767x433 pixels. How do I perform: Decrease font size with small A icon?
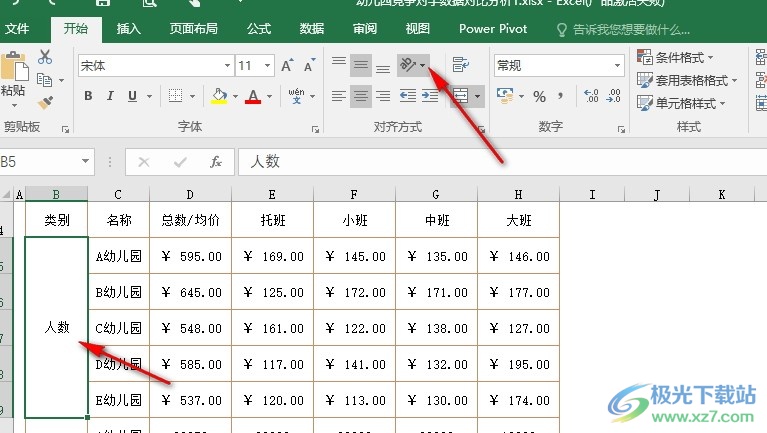point(310,65)
